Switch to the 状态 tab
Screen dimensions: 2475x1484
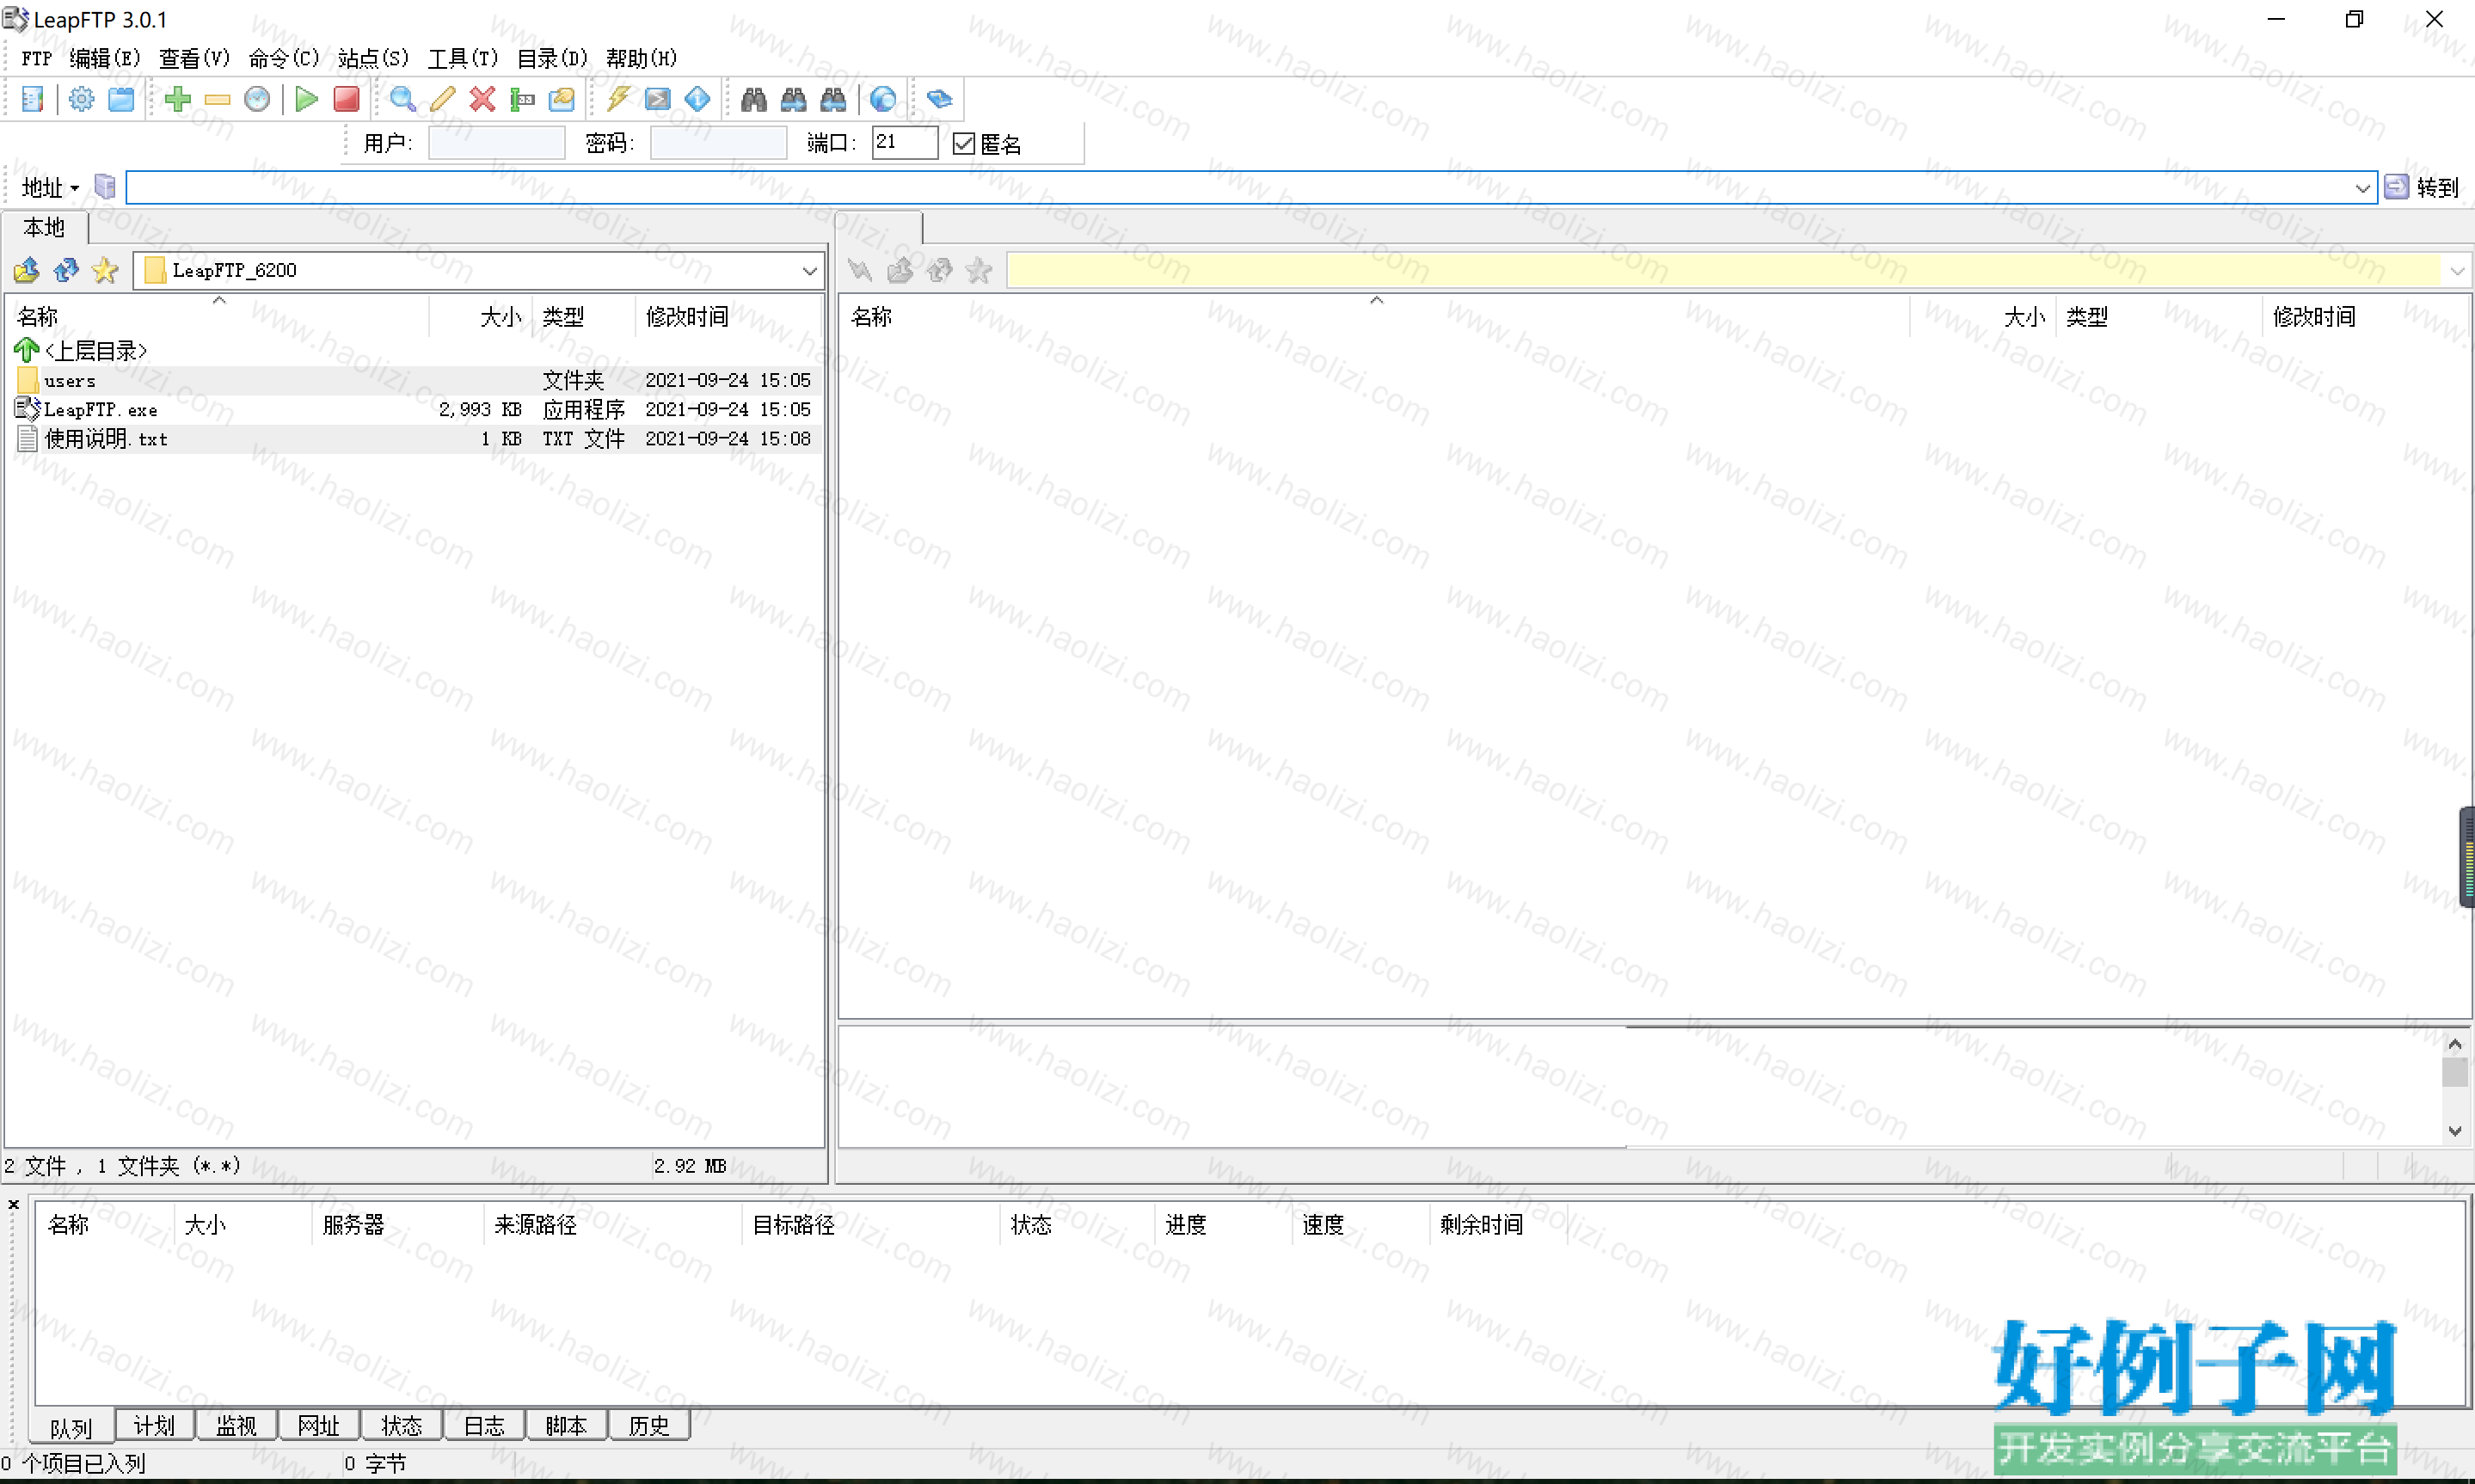402,1426
